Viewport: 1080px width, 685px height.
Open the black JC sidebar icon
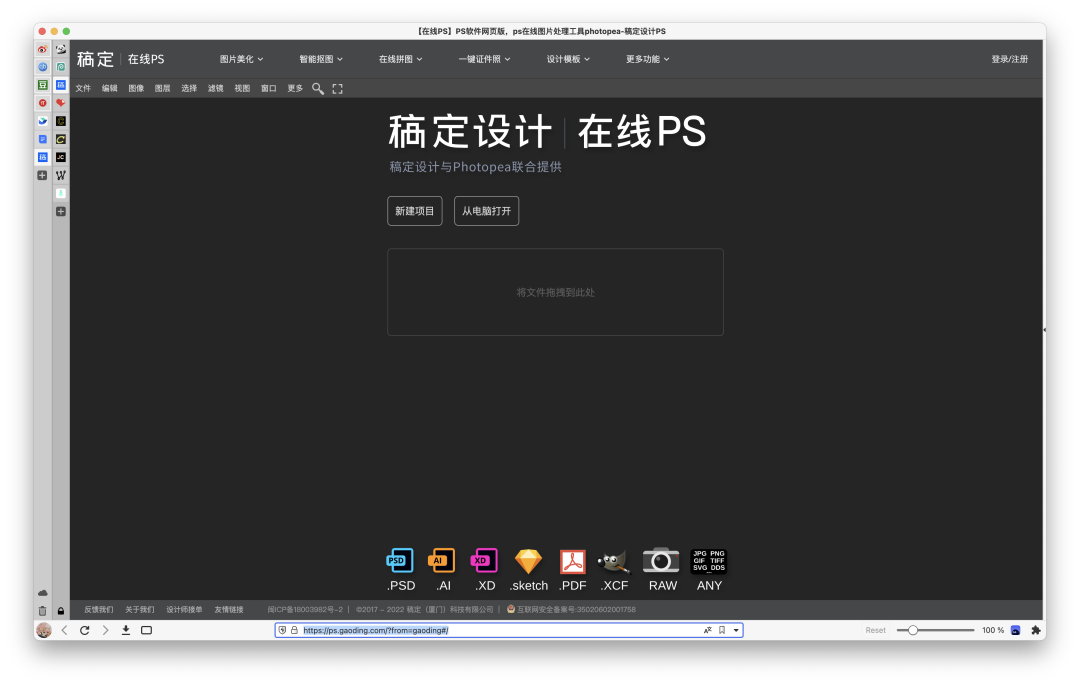click(x=61, y=157)
